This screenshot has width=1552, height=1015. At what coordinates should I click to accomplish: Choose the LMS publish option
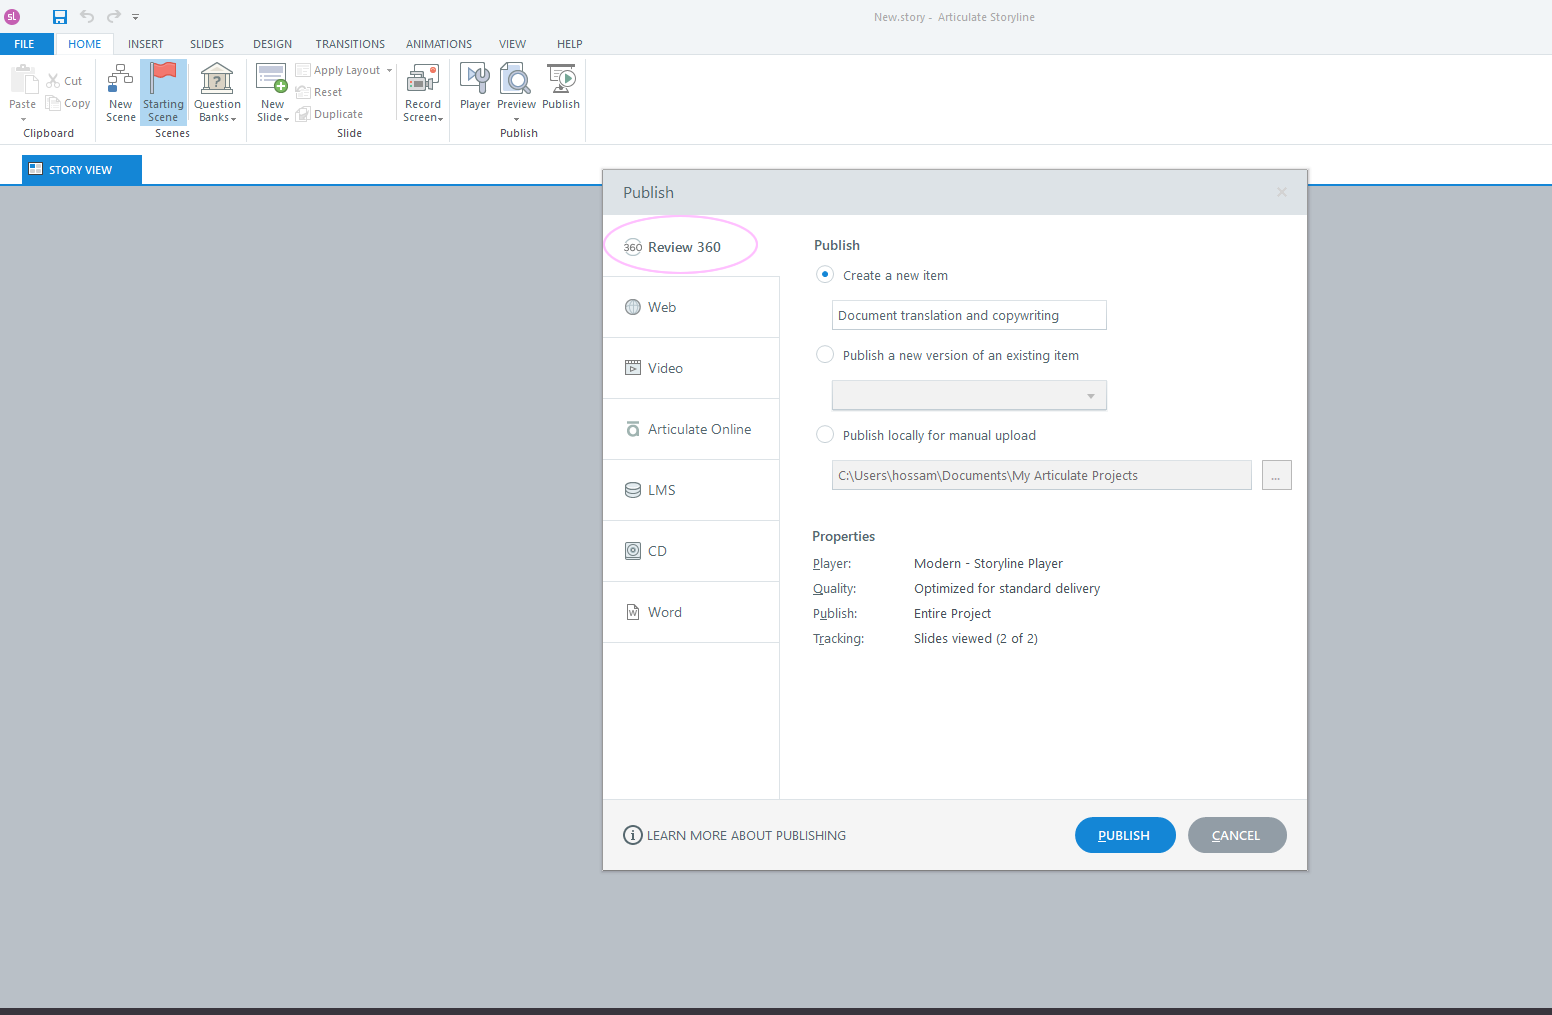tap(661, 490)
